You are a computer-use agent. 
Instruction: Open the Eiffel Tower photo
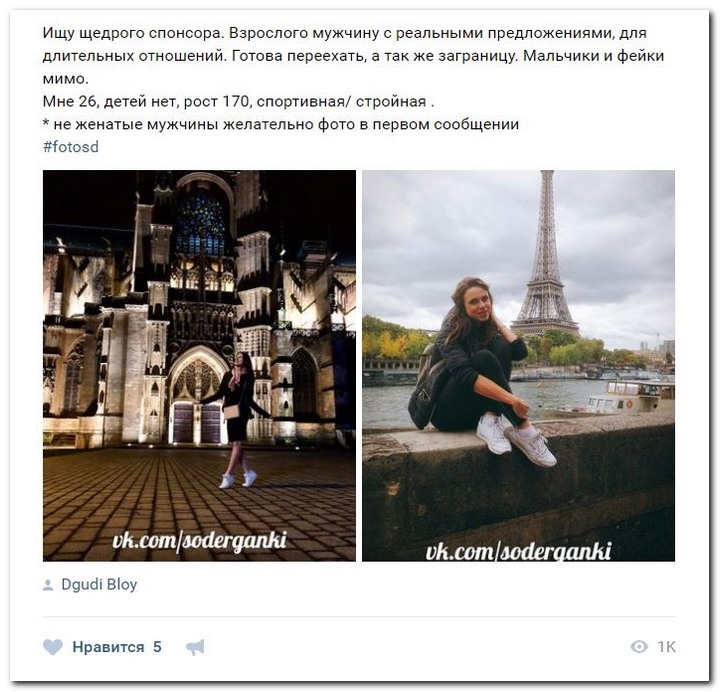tap(518, 366)
